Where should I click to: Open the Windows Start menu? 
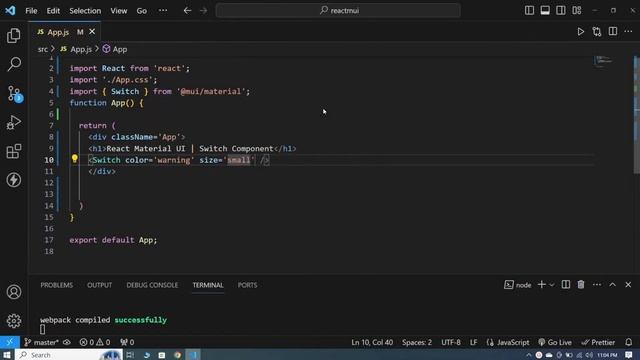click(7, 355)
